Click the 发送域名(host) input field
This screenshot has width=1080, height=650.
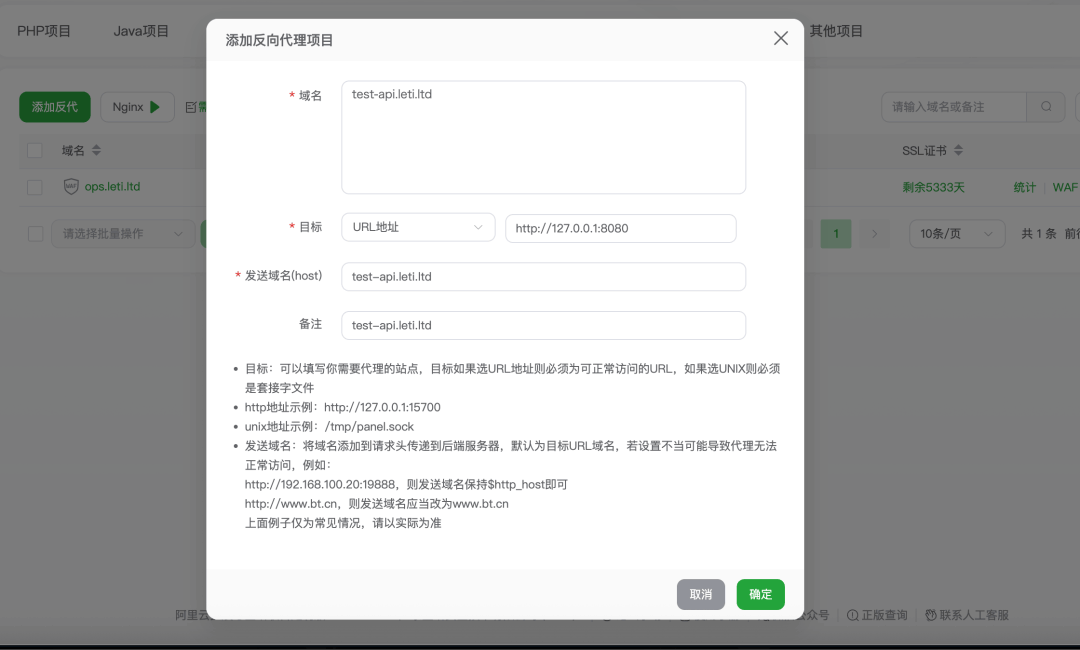(x=543, y=277)
